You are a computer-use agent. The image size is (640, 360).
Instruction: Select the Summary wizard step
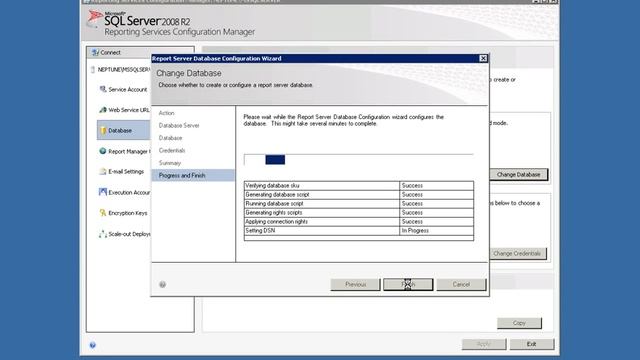tap(170, 163)
